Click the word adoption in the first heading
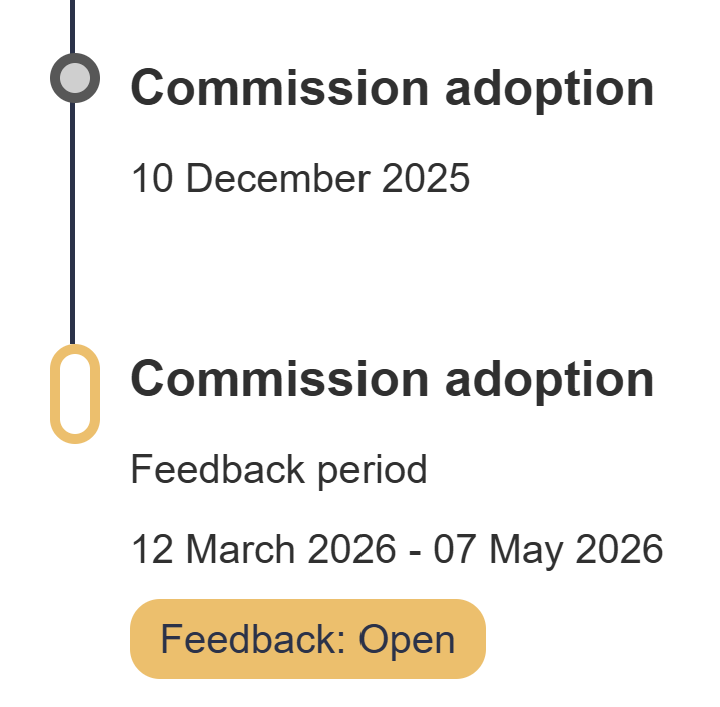The width and height of the screenshot is (720, 707). [x=549, y=90]
